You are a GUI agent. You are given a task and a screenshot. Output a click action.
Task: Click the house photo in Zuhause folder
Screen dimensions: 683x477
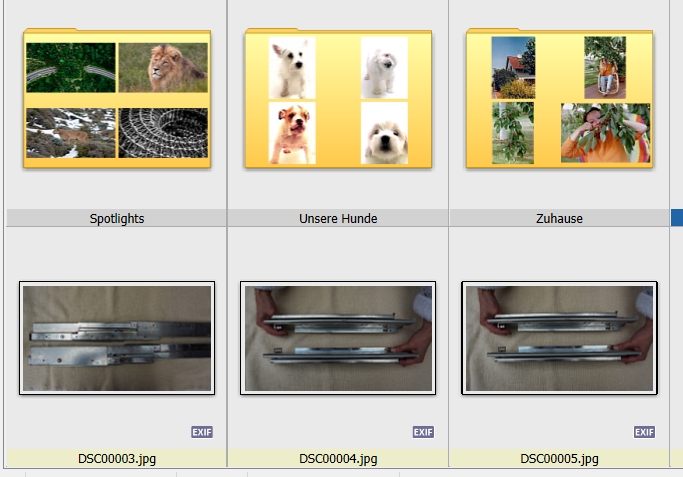tap(513, 68)
